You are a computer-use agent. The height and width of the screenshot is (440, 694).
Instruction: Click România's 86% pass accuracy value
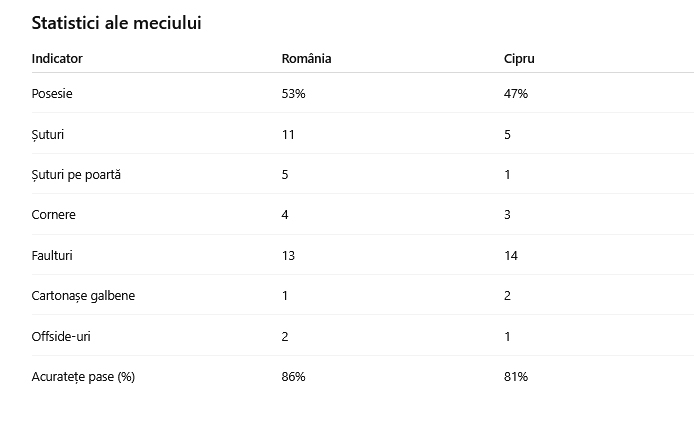(293, 377)
